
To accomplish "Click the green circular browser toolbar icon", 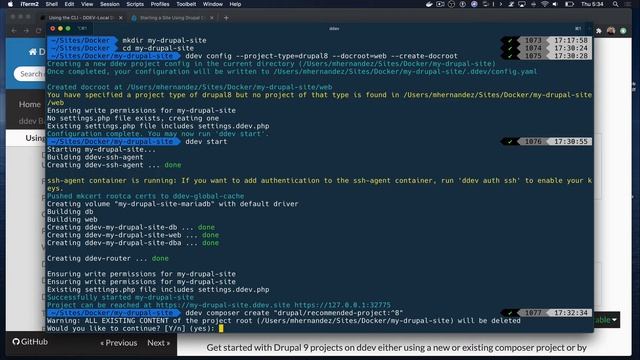I will [x=623, y=31].
